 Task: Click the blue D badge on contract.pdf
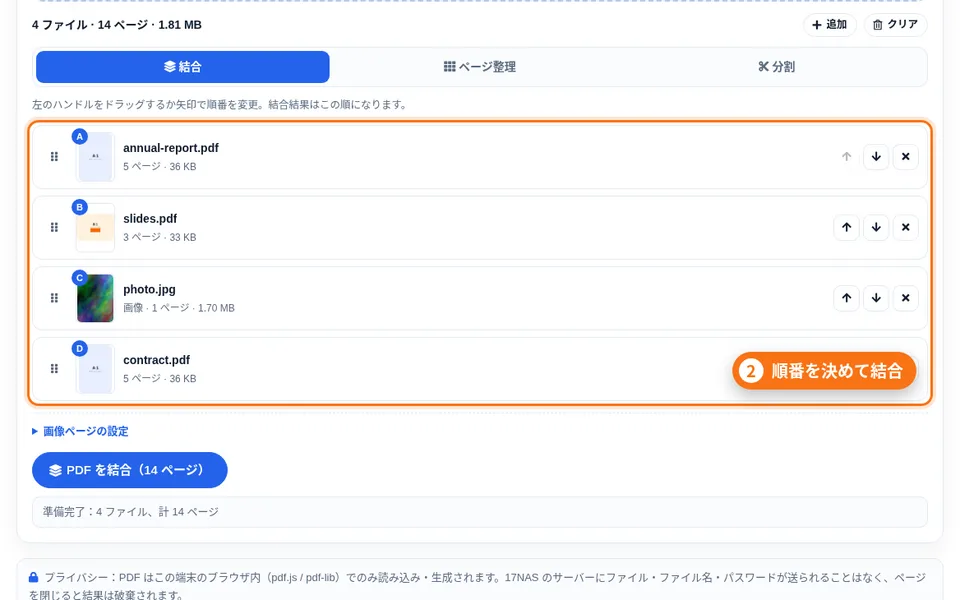pyautogui.click(x=80, y=348)
